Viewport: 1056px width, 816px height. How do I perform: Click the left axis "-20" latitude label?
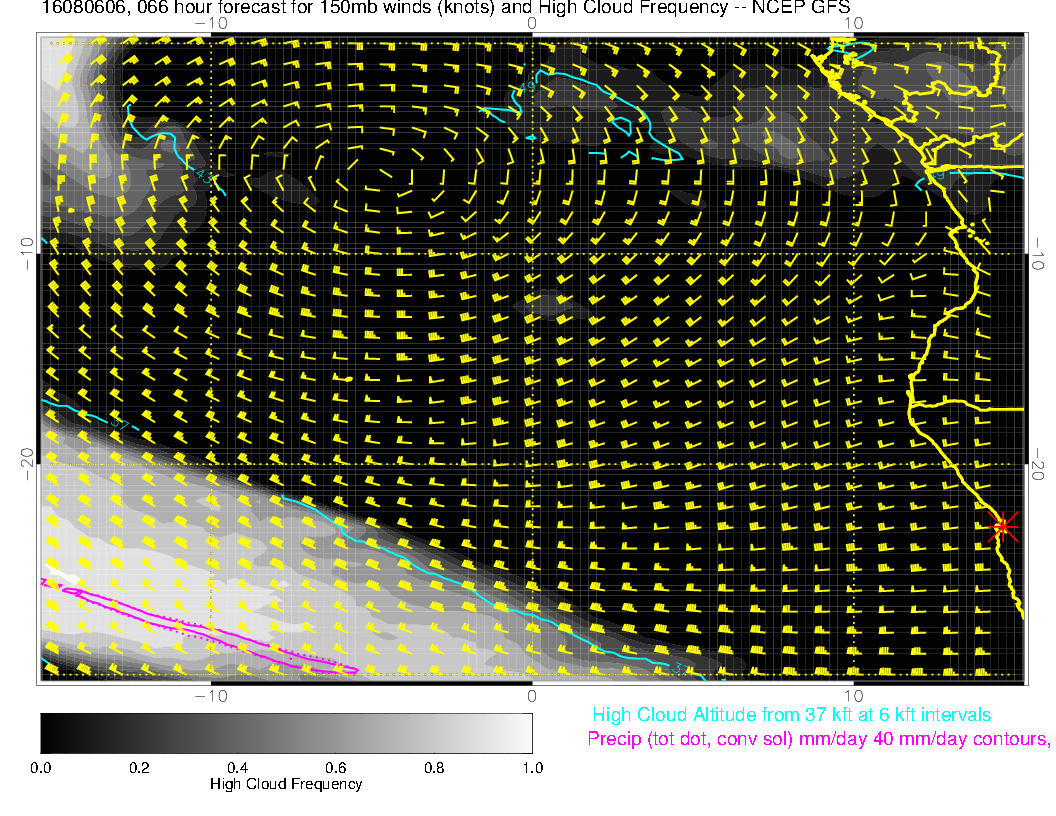tap(27, 464)
